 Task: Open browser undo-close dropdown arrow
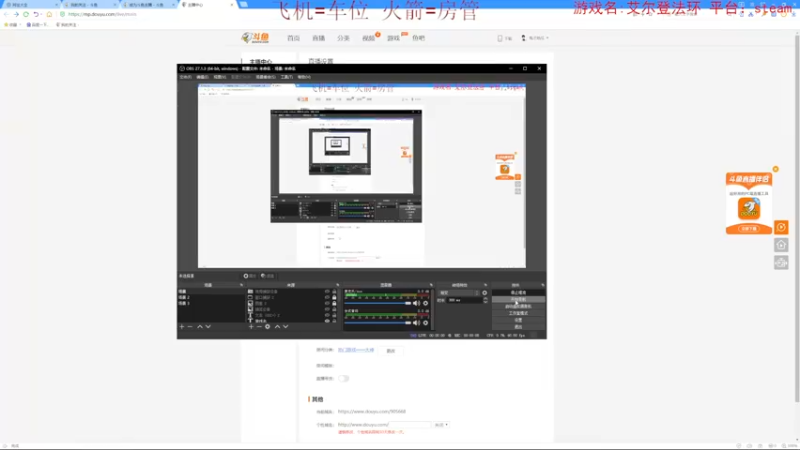tap(41, 14)
